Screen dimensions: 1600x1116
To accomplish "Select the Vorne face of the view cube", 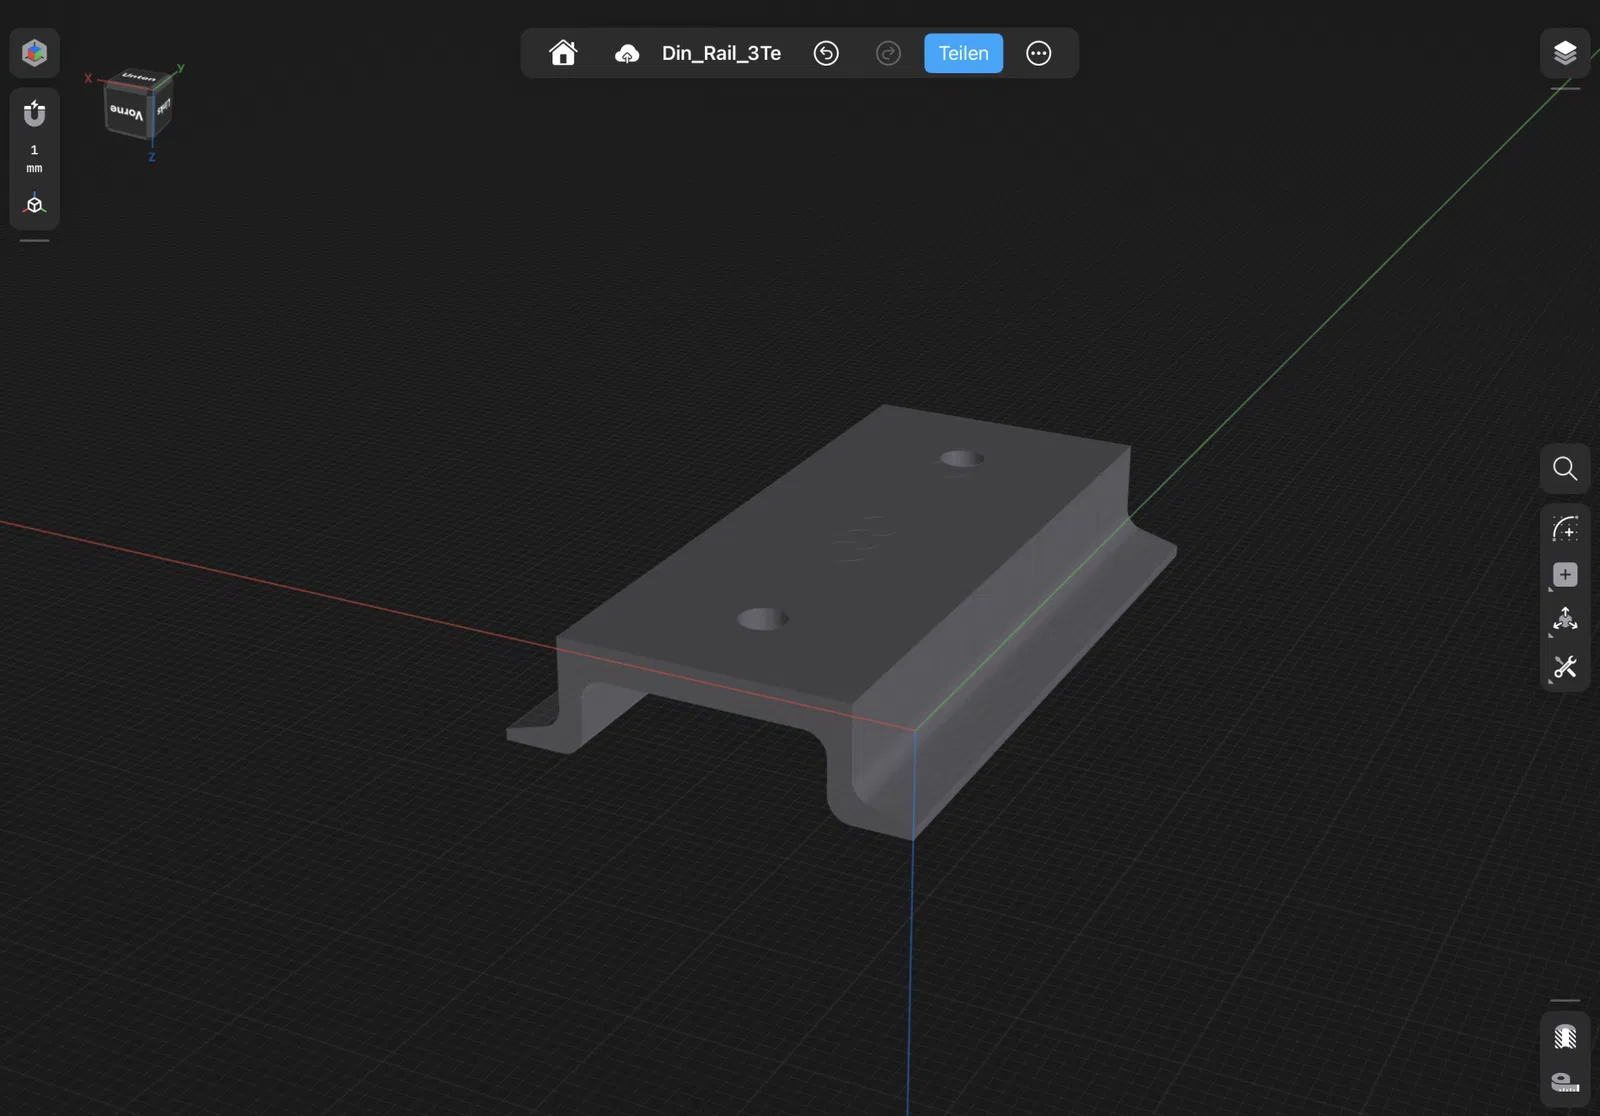I will click(x=127, y=113).
